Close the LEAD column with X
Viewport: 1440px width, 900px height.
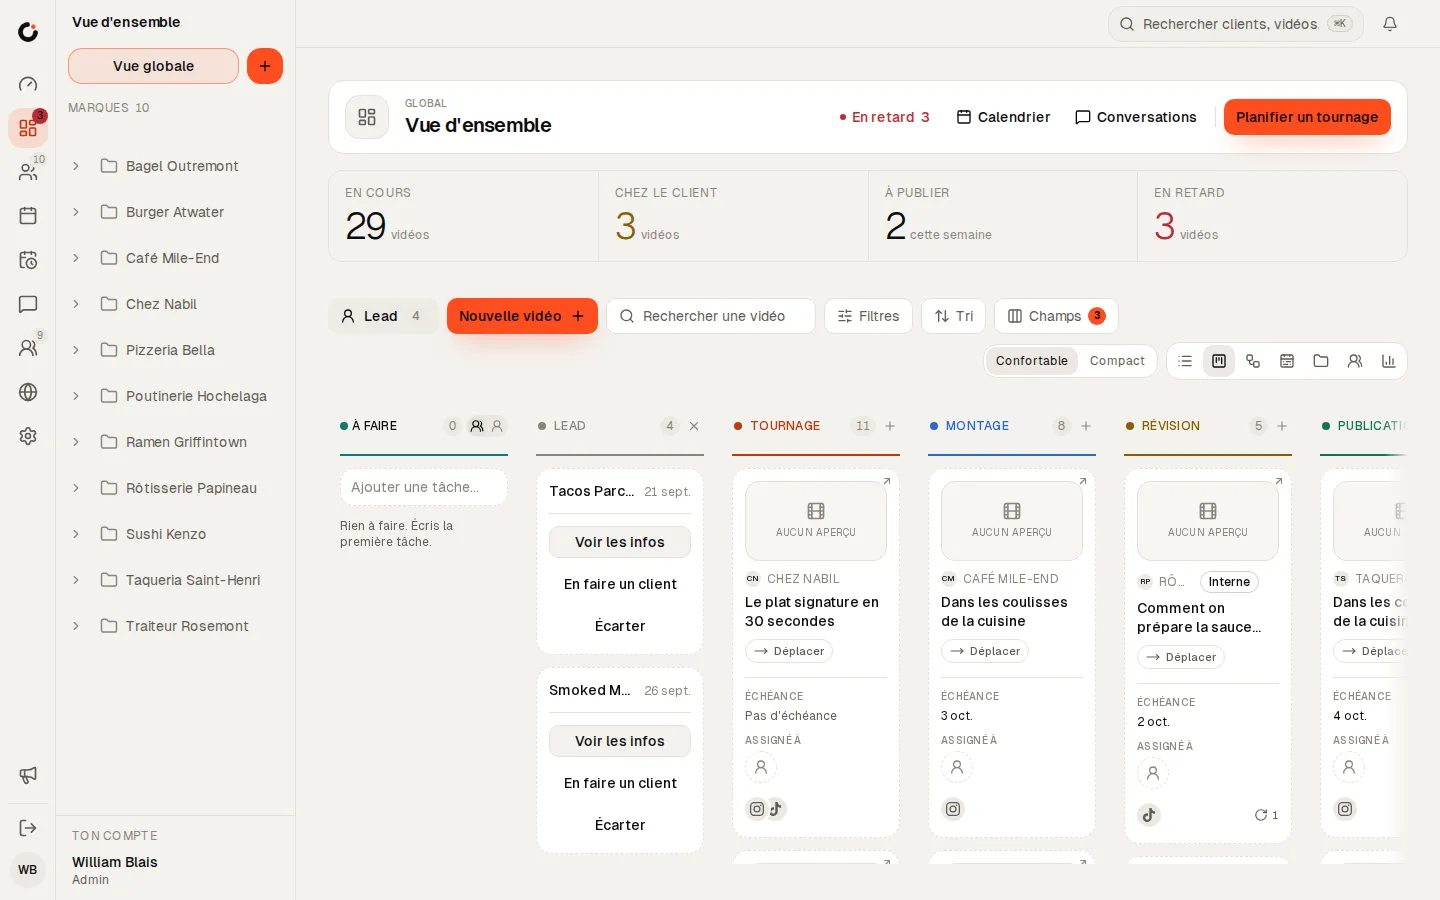tap(694, 426)
